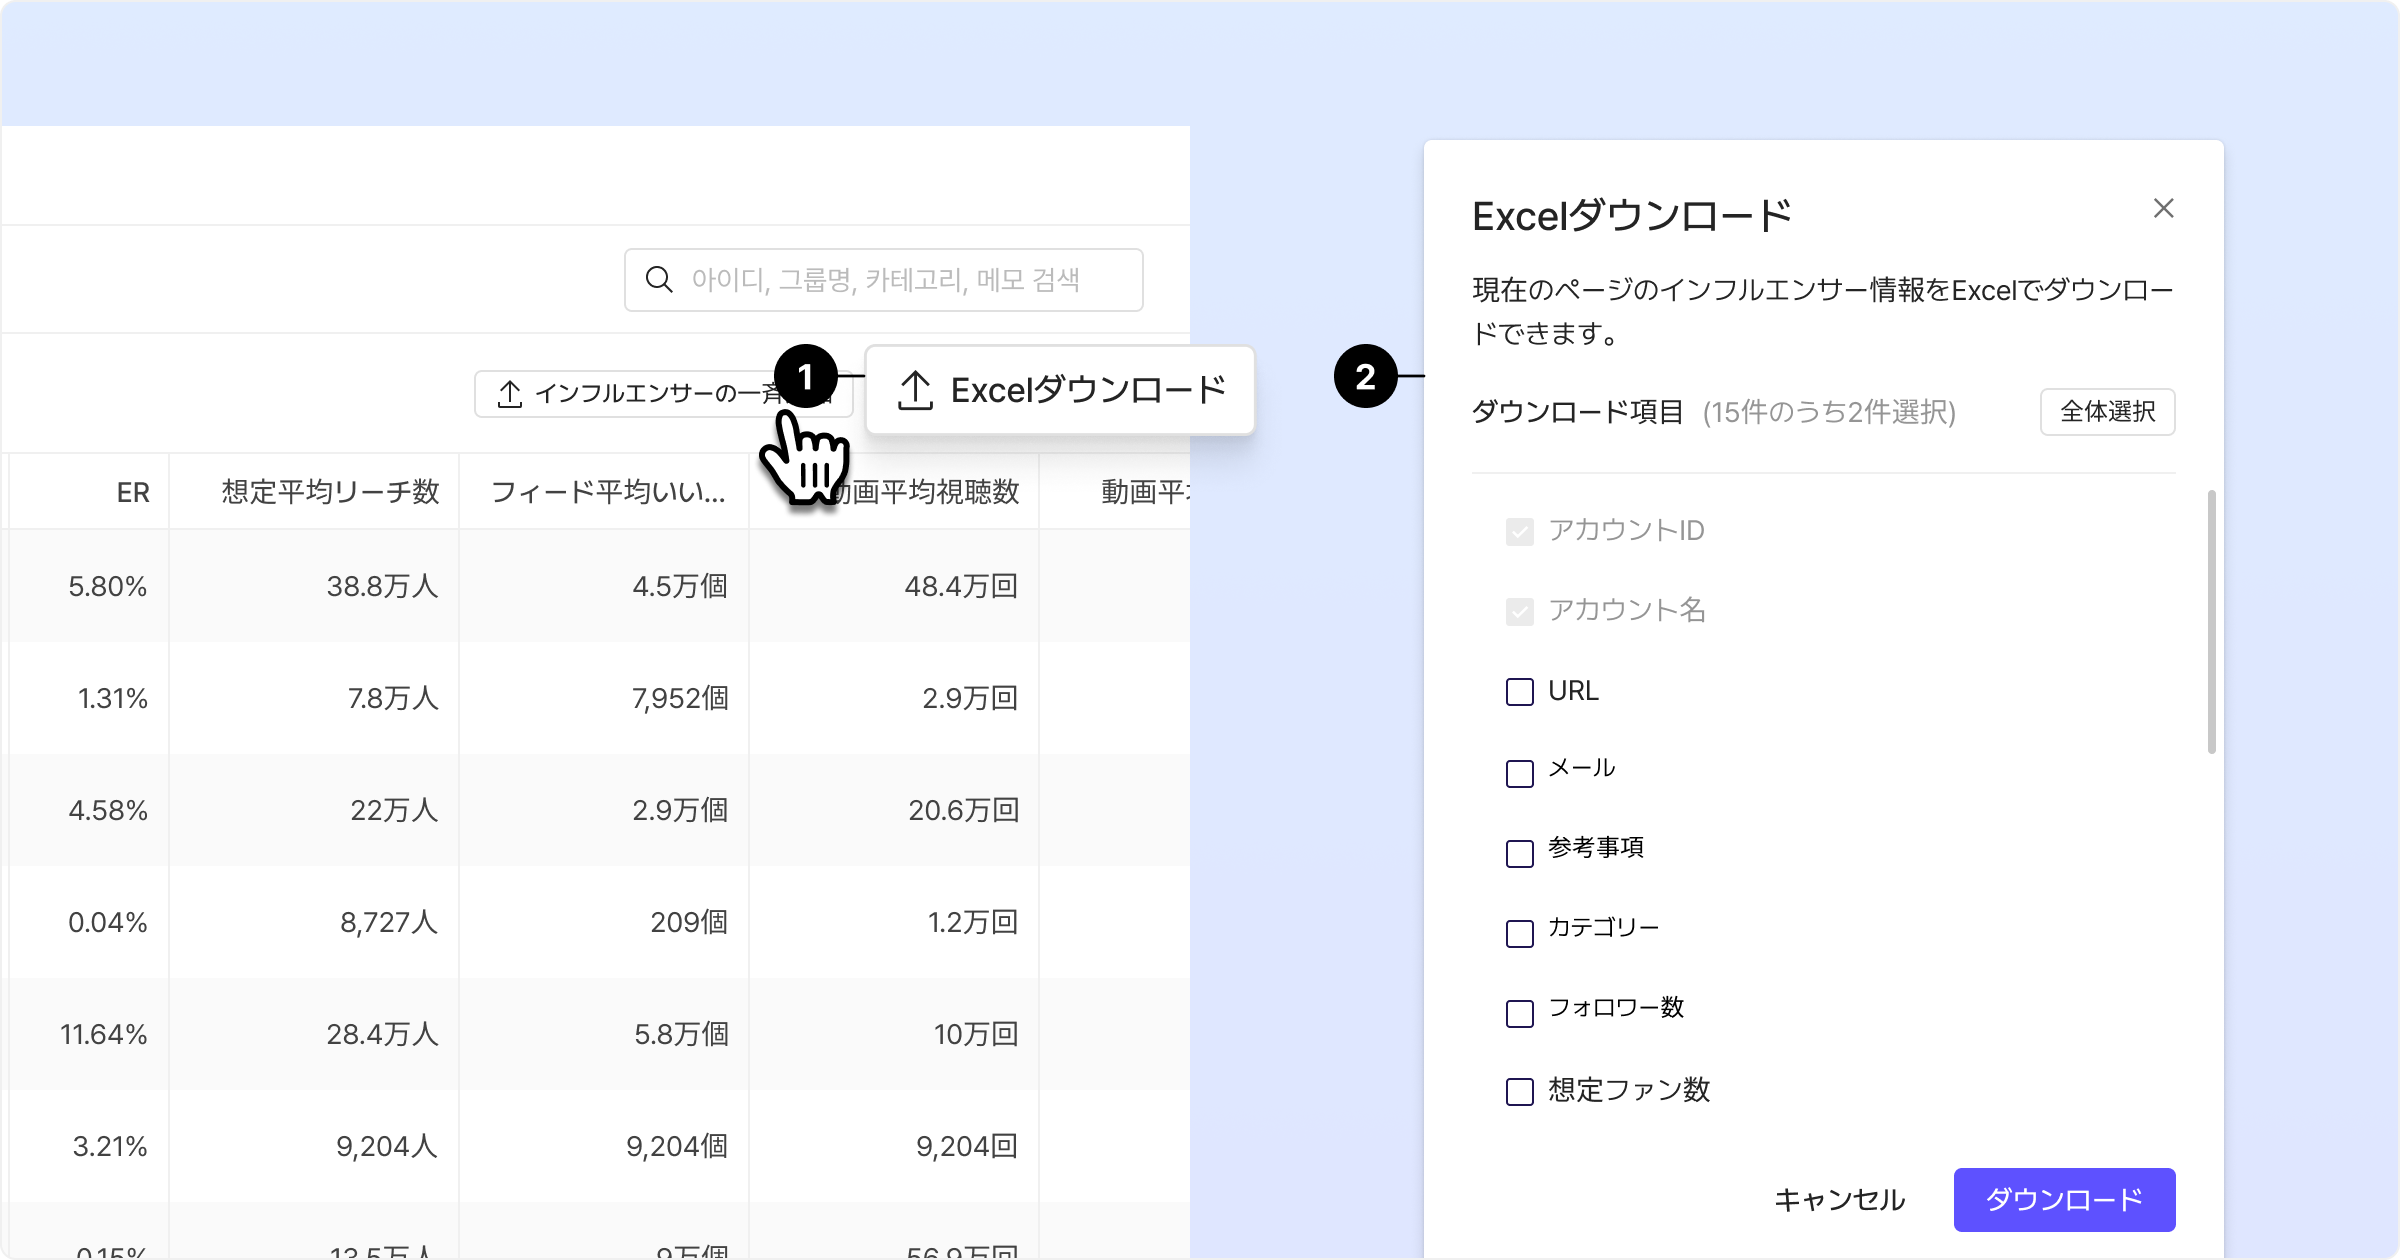Click the Excel download upload-arrow icon

(x=914, y=391)
